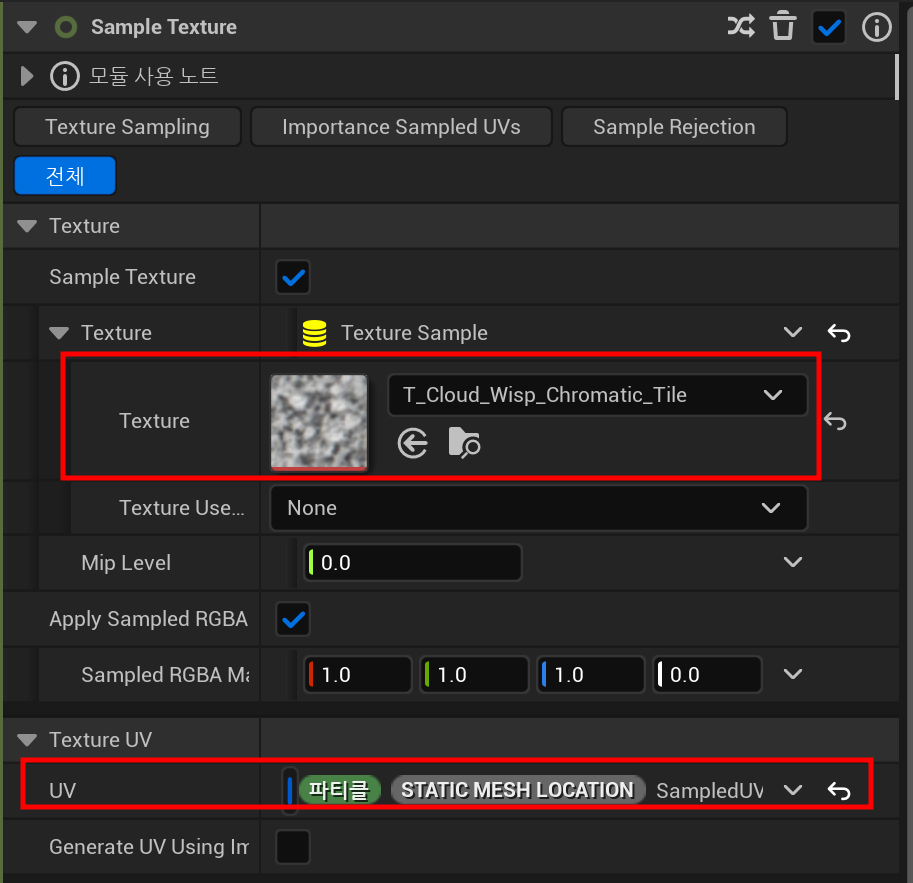Toggle the module enabled checkbox in header
The width and height of the screenshot is (913, 883).
[x=829, y=27]
